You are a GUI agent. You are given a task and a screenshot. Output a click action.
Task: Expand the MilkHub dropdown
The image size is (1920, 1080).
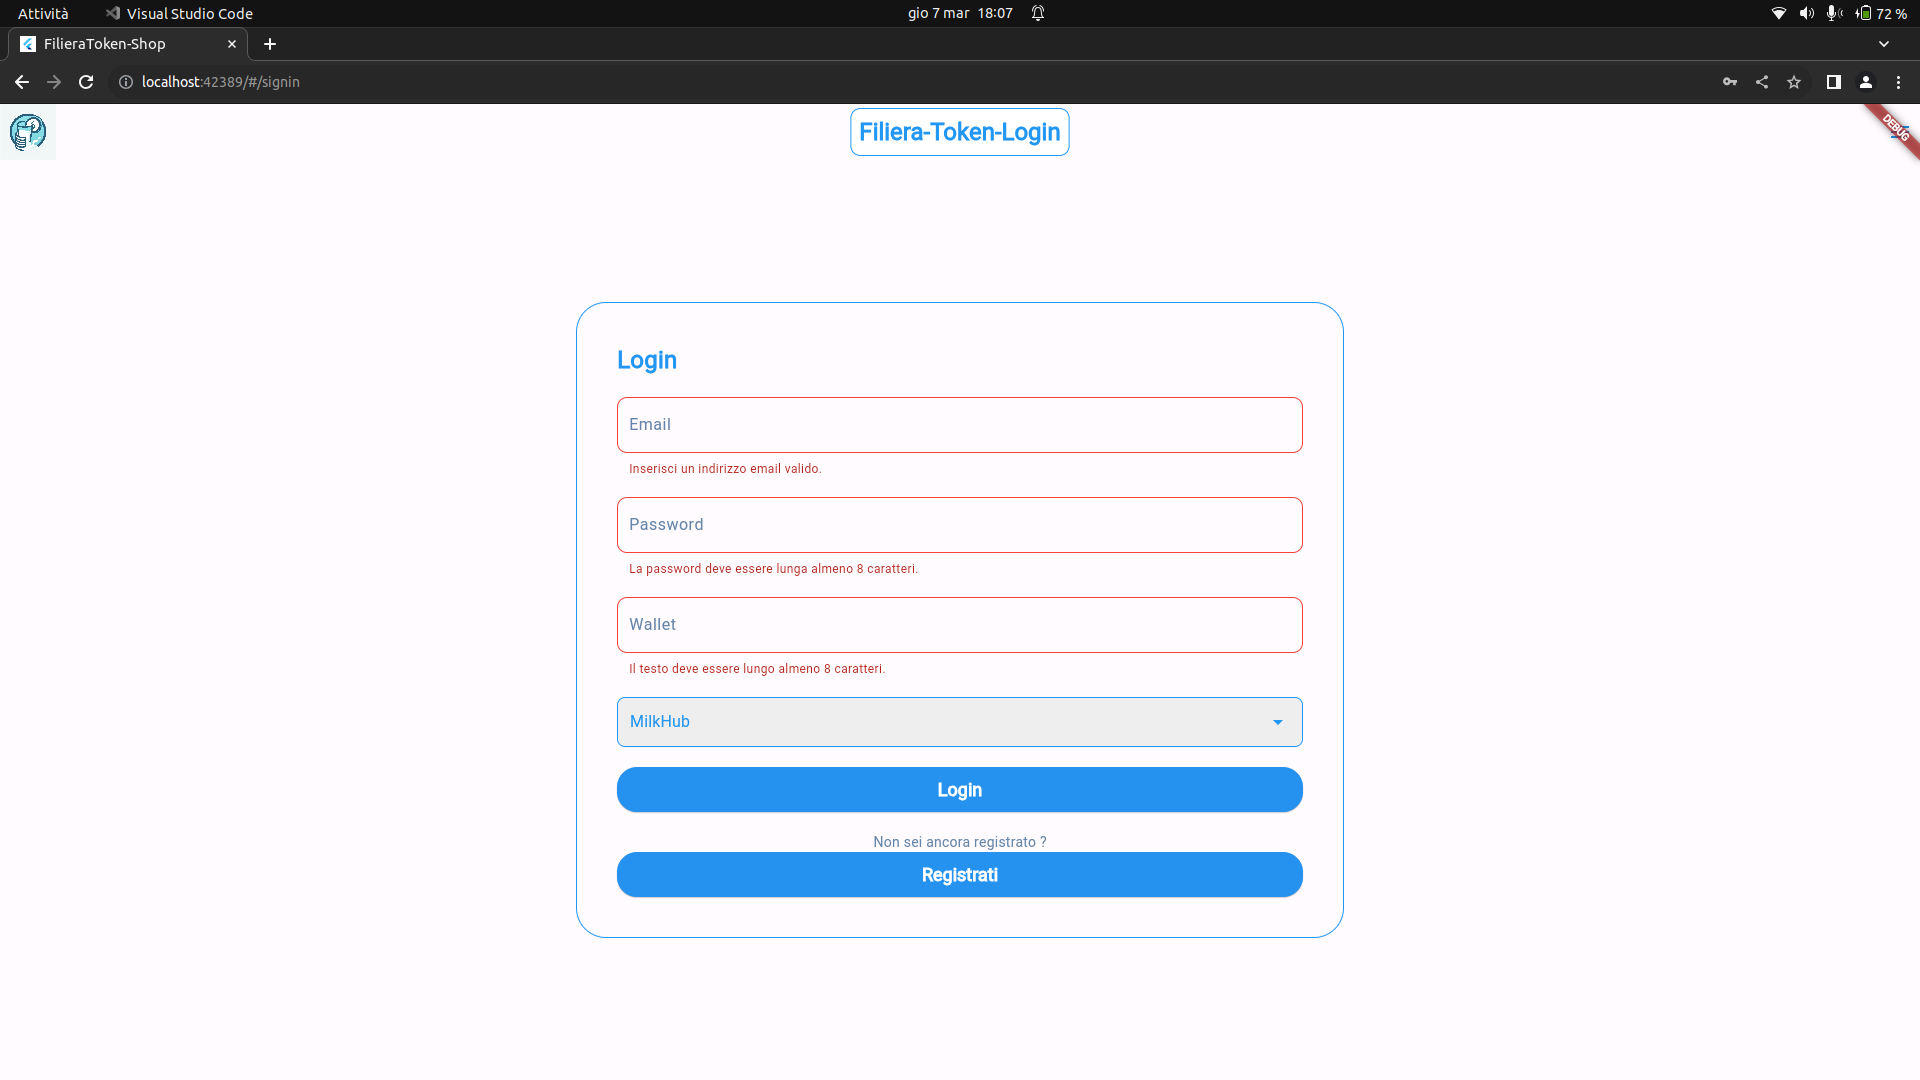click(x=959, y=722)
